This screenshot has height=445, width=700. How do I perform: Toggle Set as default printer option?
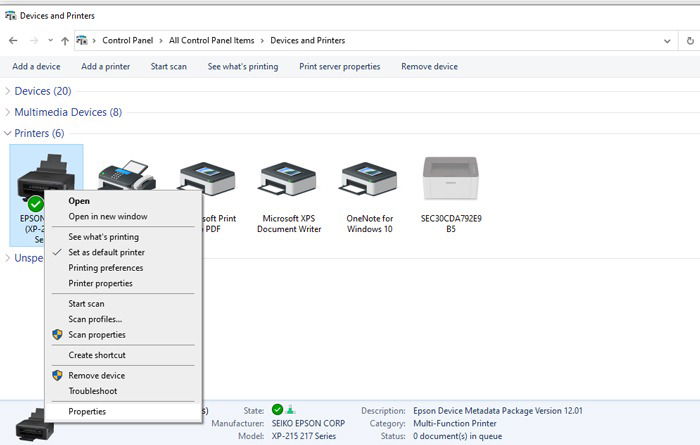(106, 253)
